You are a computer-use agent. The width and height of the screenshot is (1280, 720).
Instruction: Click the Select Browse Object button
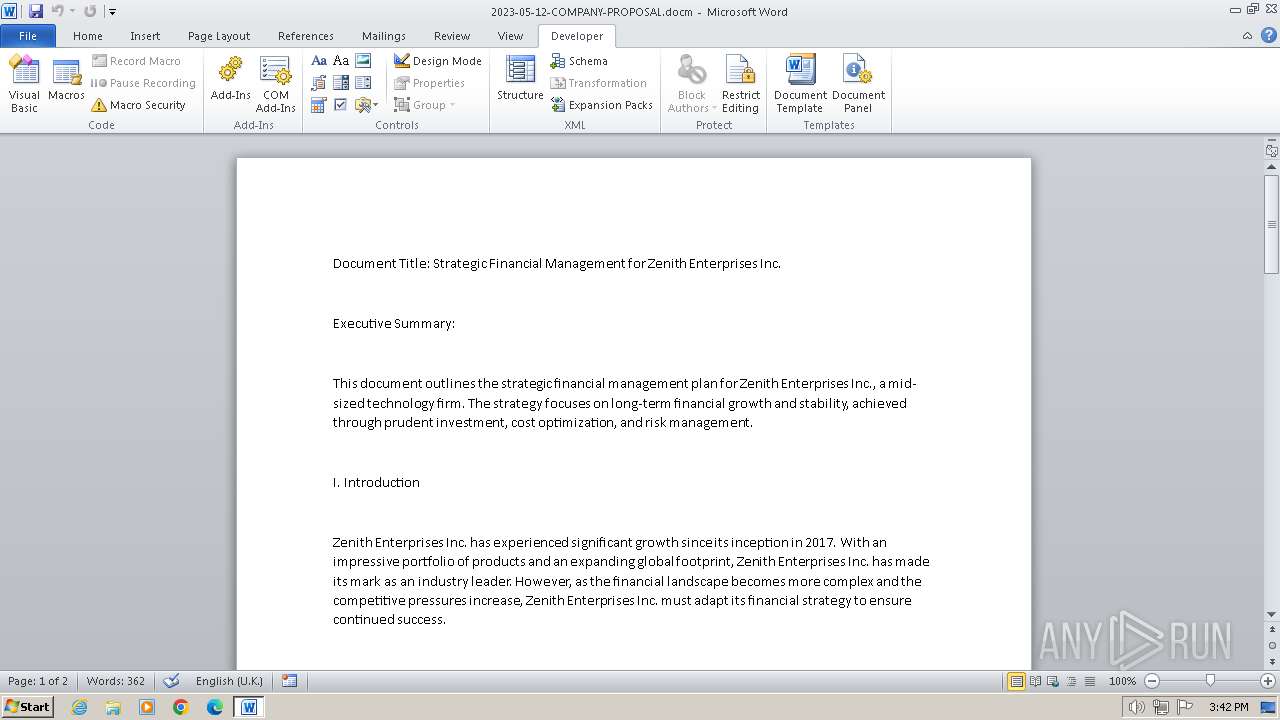pyautogui.click(x=1271, y=645)
